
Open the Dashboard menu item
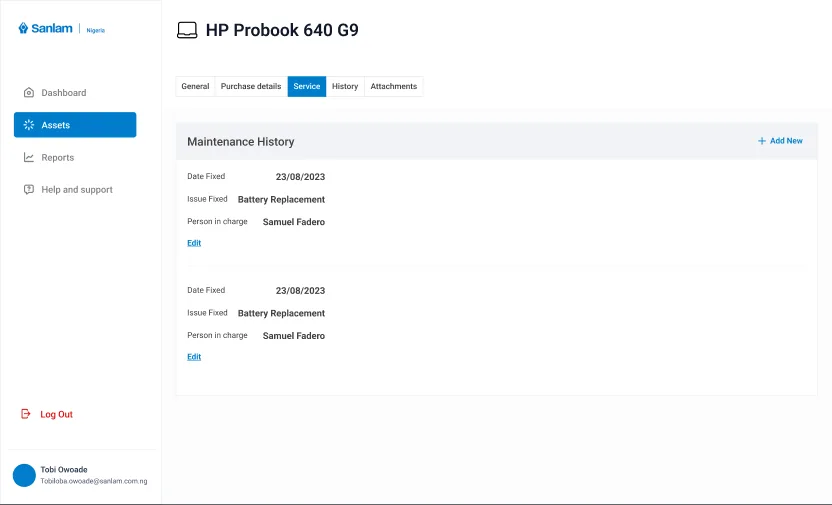pyautogui.click(x=75, y=93)
